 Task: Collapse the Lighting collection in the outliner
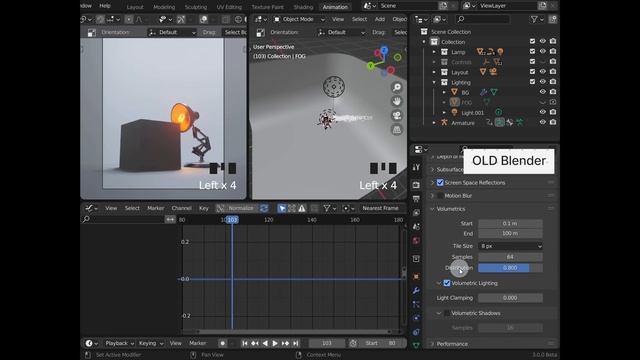point(434,82)
